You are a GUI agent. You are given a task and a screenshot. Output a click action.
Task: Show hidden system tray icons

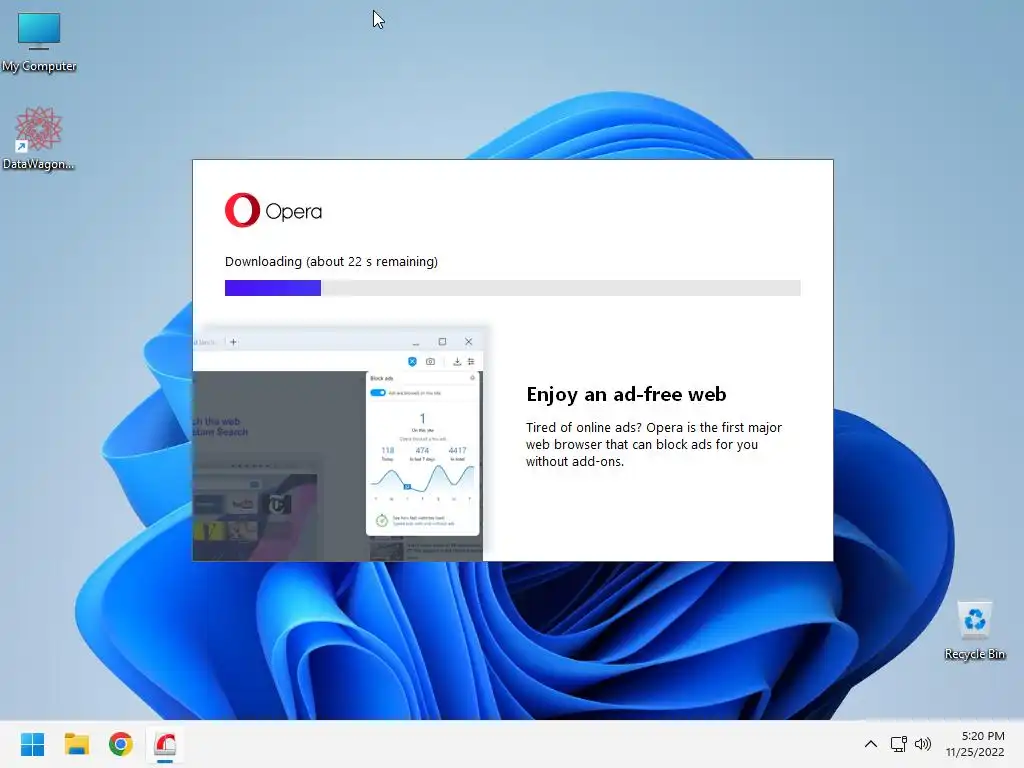(871, 744)
